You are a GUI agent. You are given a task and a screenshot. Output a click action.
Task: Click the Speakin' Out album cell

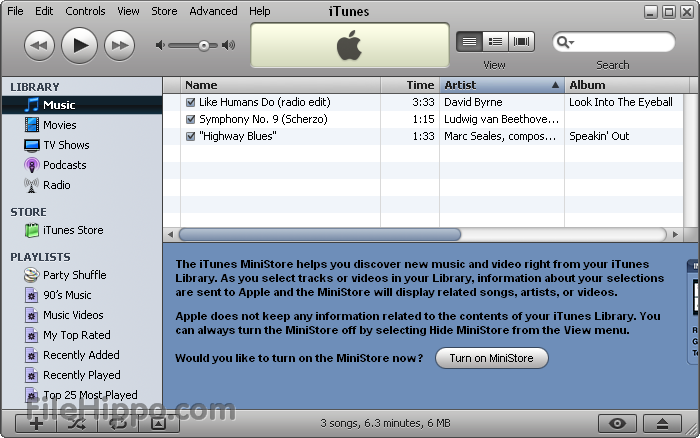[x=624, y=136]
